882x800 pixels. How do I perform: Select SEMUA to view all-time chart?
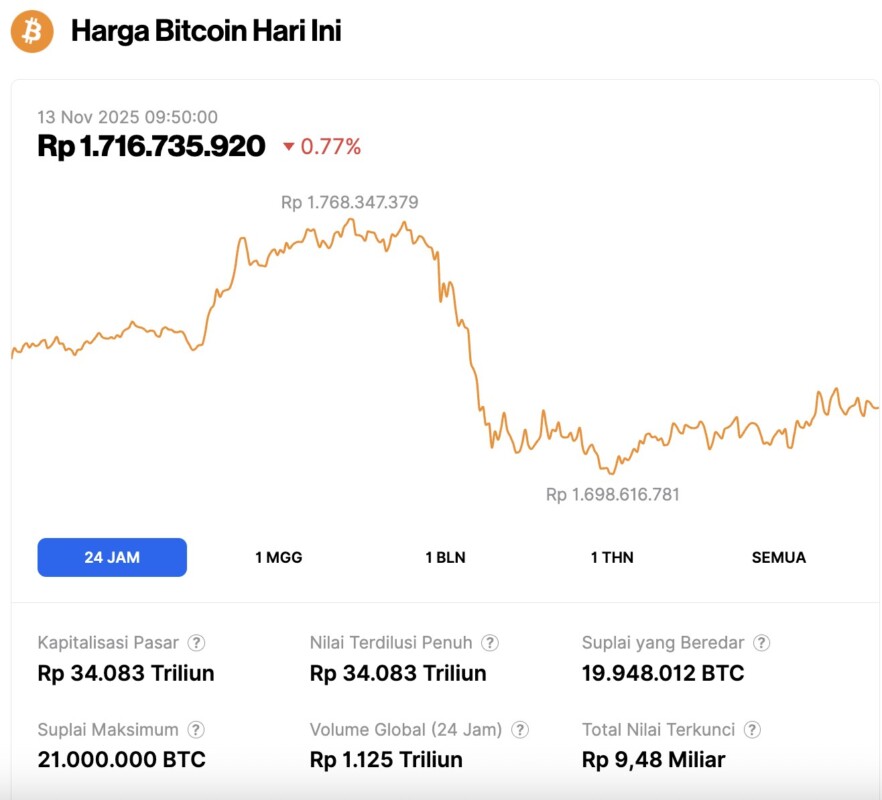pos(778,557)
